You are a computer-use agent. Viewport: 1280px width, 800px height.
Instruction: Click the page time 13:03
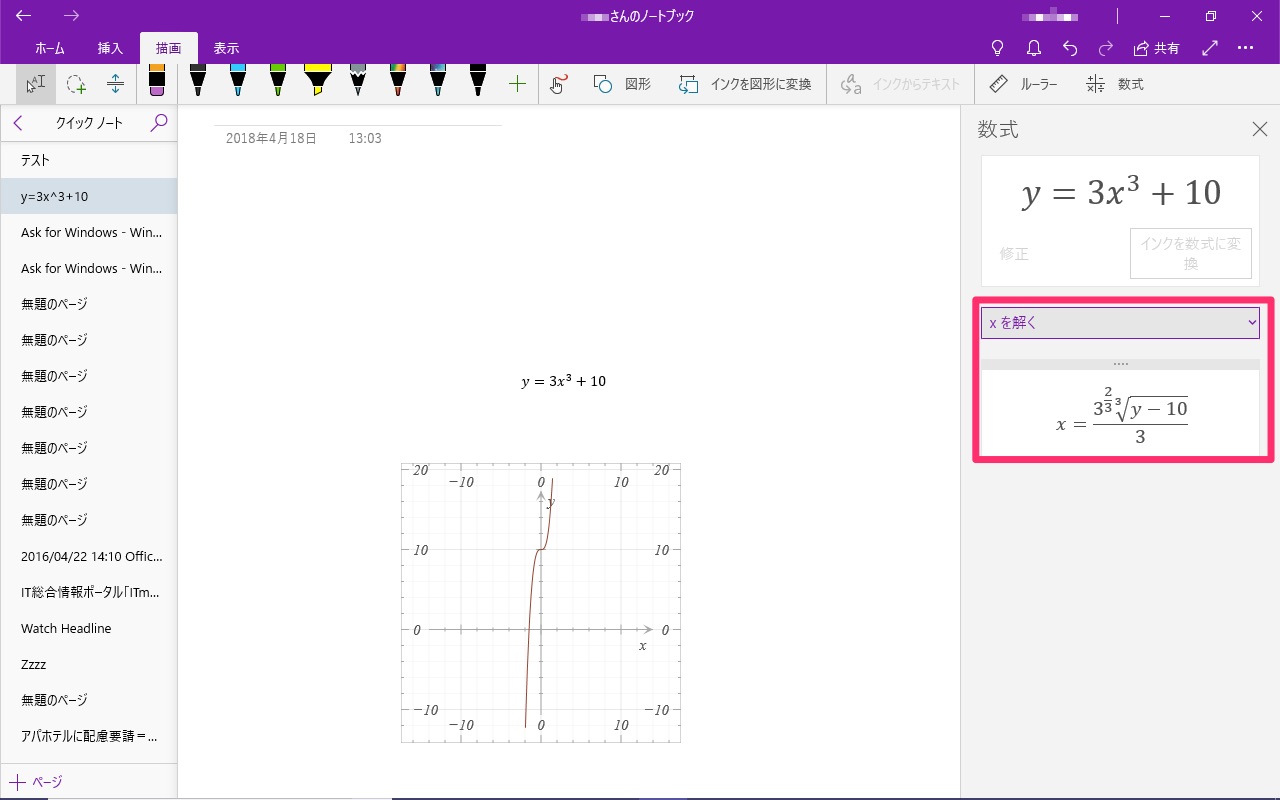coord(365,138)
